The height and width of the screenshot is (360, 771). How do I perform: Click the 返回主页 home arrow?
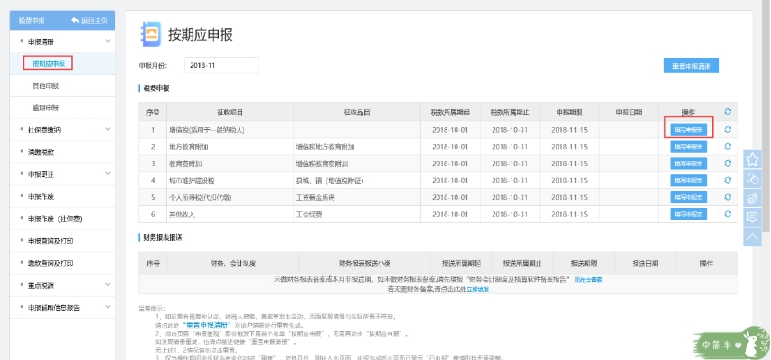(75, 20)
